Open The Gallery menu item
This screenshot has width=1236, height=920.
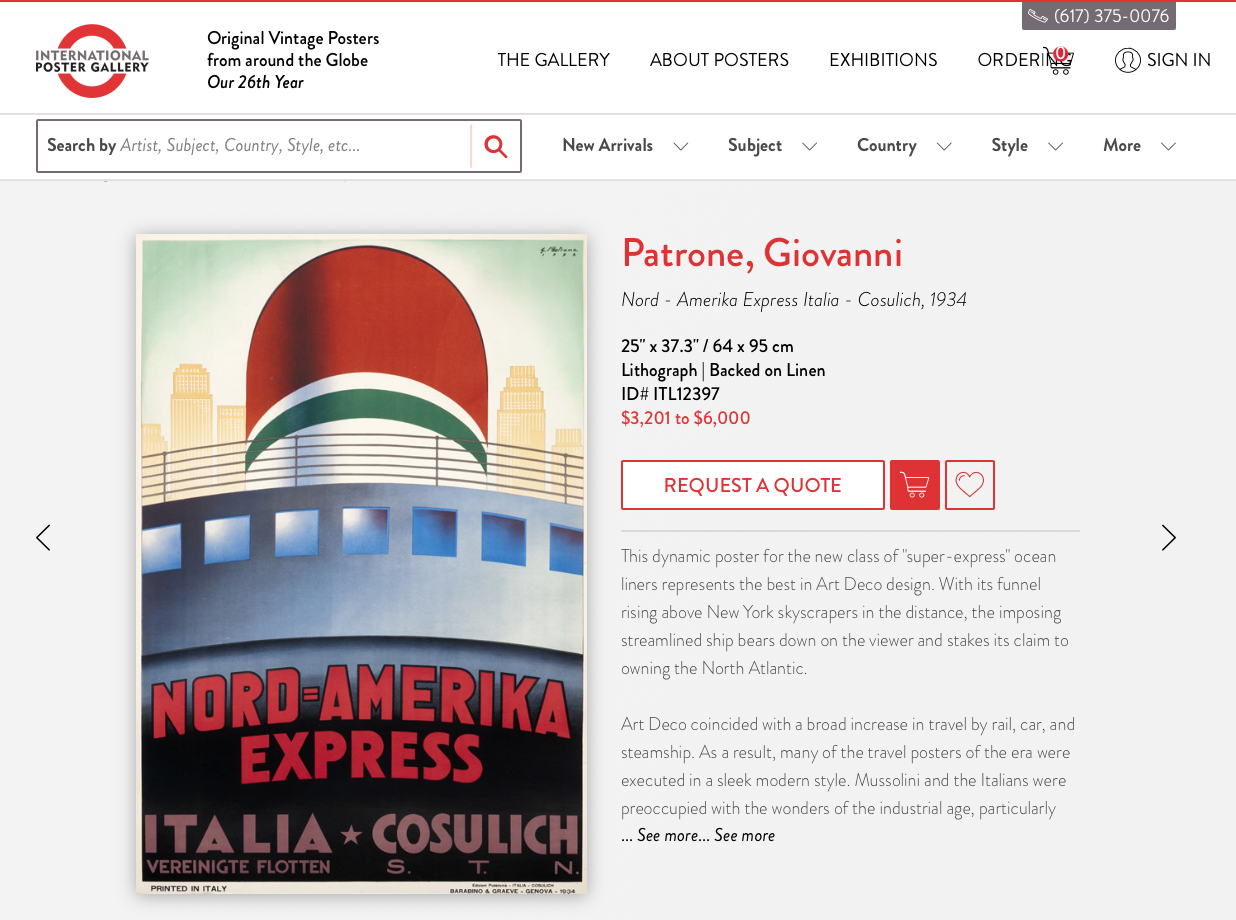553,60
